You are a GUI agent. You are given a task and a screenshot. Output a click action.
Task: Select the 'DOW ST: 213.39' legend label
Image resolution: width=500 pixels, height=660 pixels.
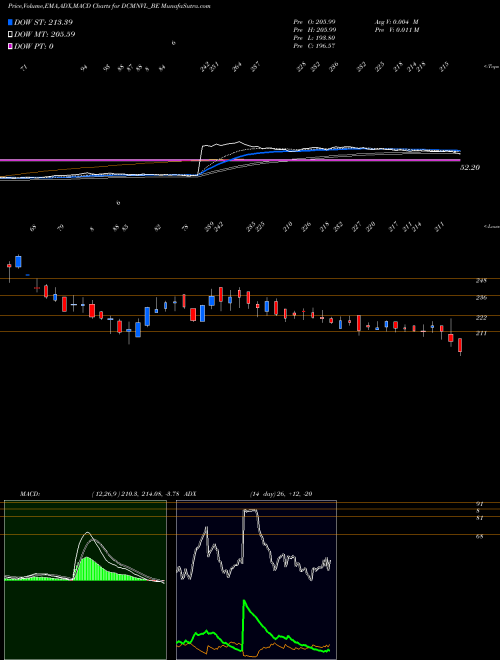coord(43,22)
